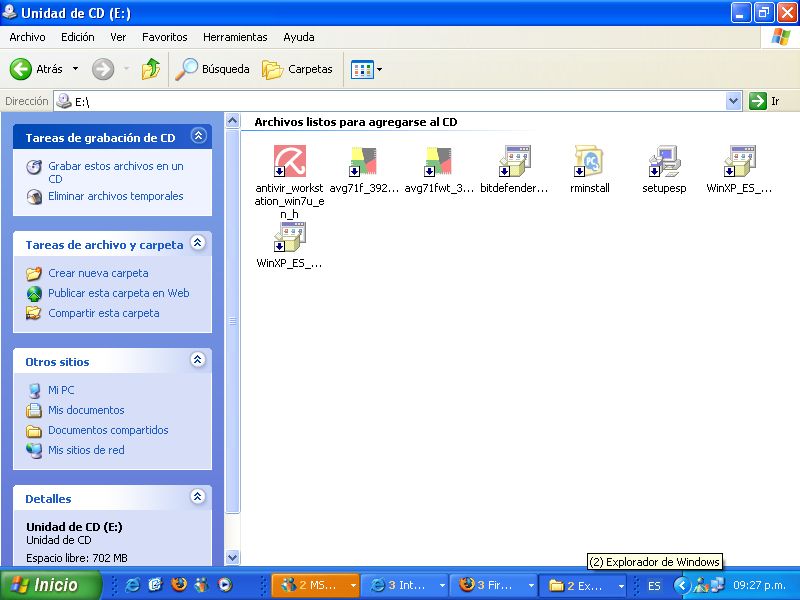Open the Views mode dropdown button
The image size is (800, 600).
(x=366, y=69)
